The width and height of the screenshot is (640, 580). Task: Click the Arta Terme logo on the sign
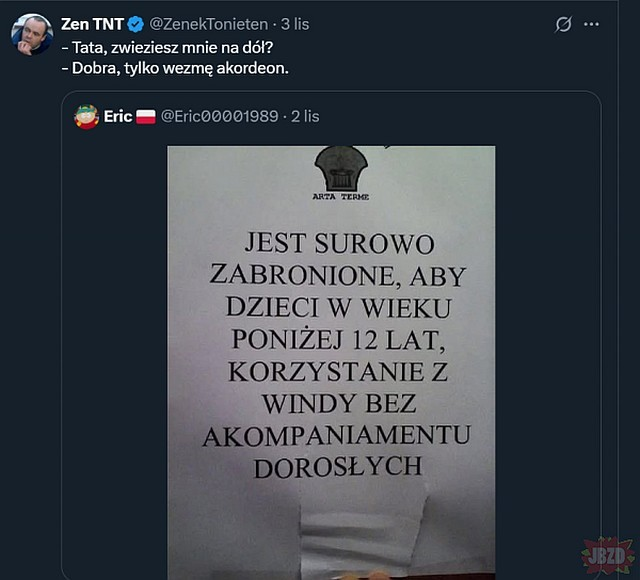tap(341, 173)
